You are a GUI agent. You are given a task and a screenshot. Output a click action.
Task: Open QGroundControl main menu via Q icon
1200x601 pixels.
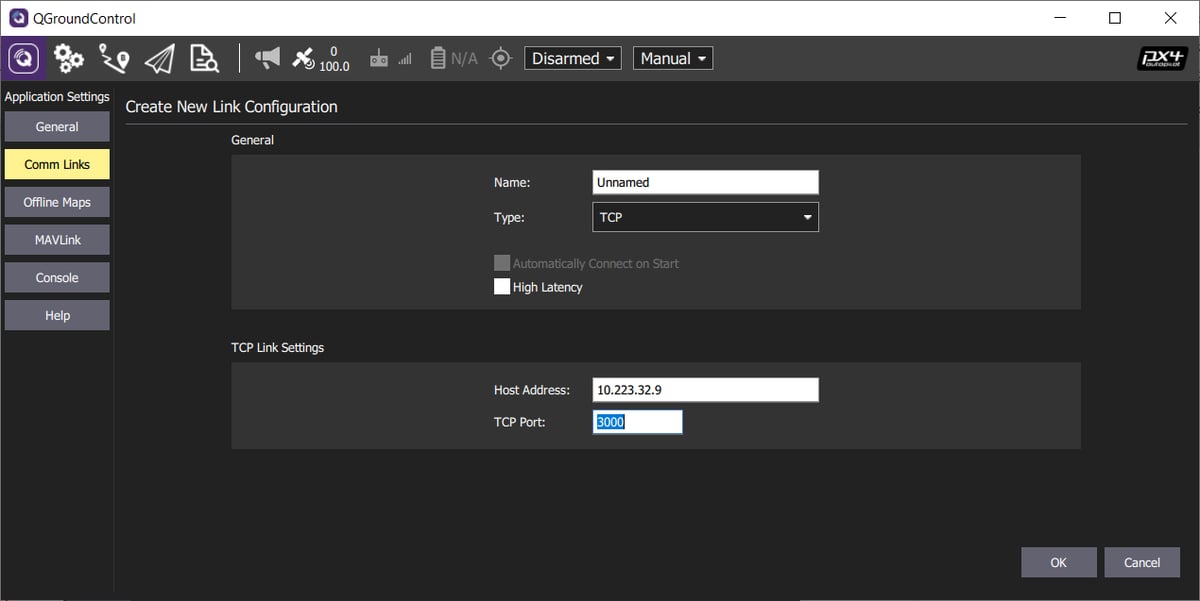click(x=22, y=57)
